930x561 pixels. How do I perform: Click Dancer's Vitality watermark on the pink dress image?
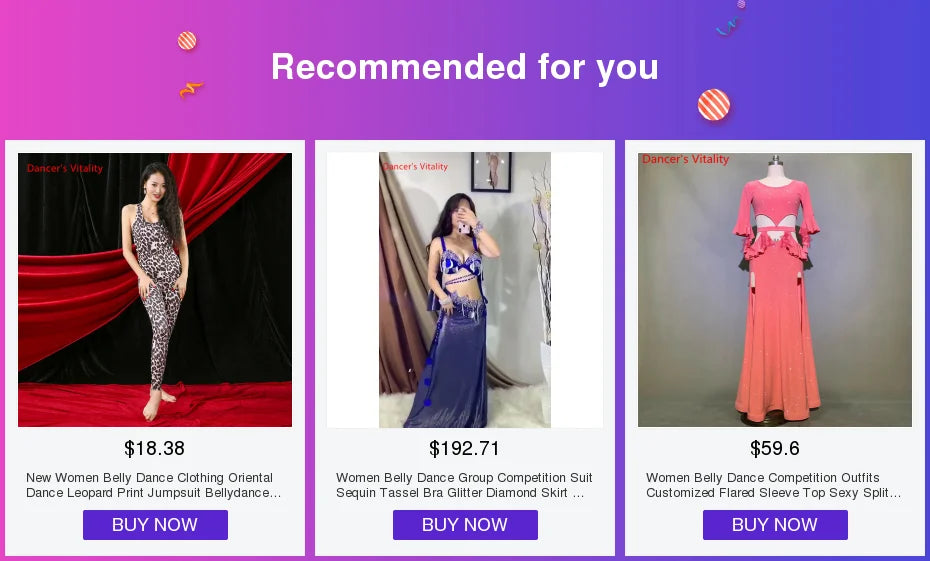click(x=686, y=159)
